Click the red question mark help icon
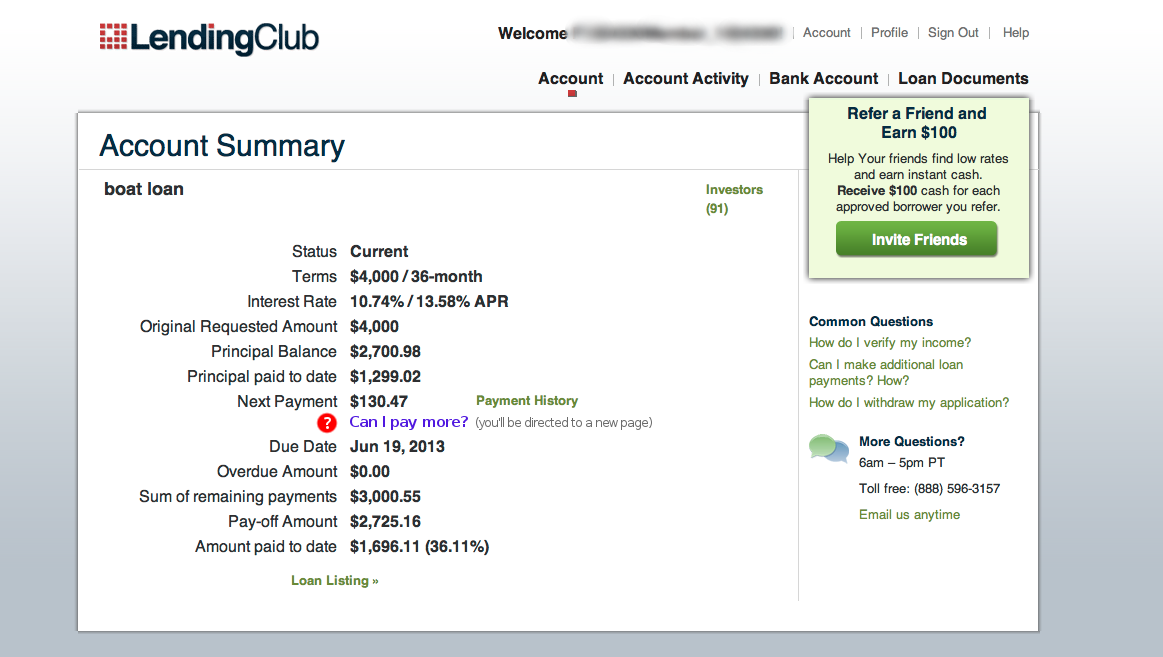 [327, 423]
